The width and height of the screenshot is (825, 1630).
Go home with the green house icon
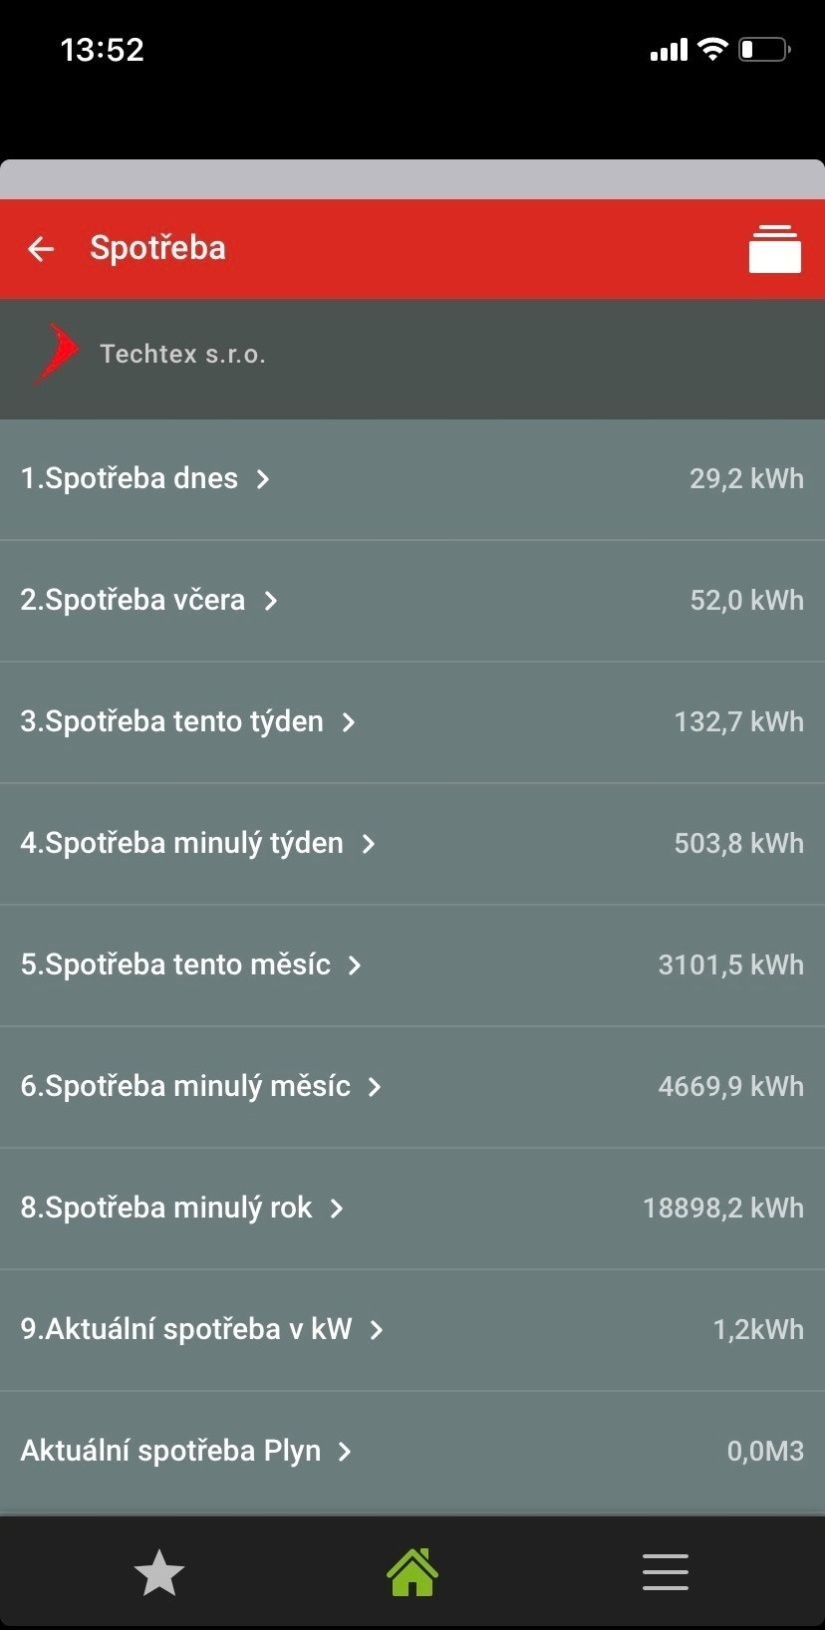click(x=412, y=1573)
